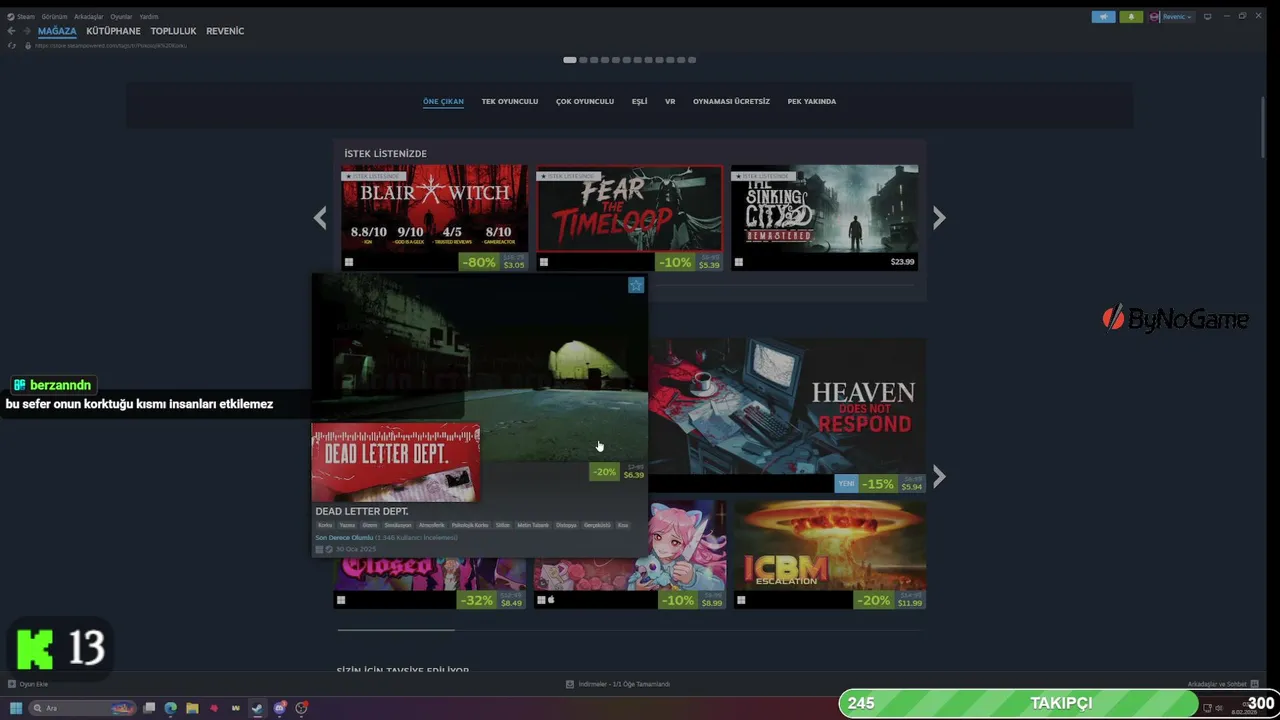Click the store URL address text
The image size is (1280, 720).
tap(111, 45)
